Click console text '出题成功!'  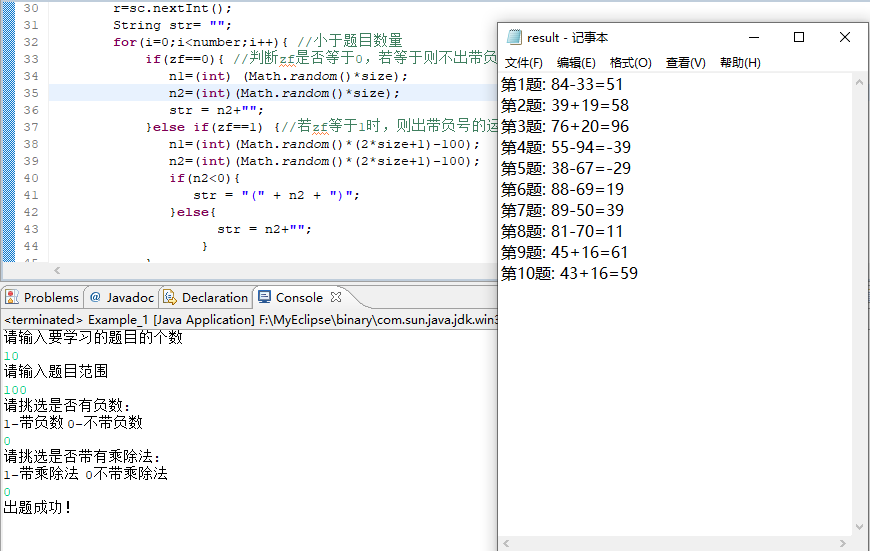point(37,507)
